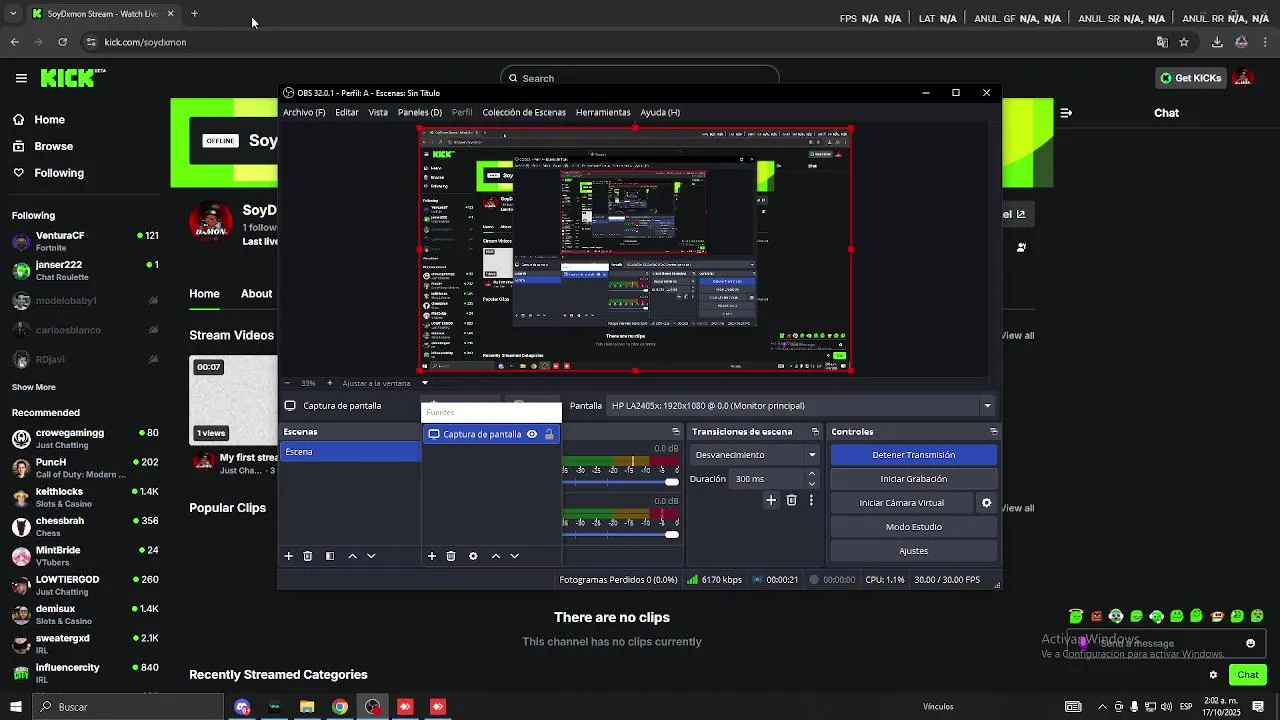Open Editar menu in OBS
The height and width of the screenshot is (720, 1280).
pyautogui.click(x=347, y=113)
